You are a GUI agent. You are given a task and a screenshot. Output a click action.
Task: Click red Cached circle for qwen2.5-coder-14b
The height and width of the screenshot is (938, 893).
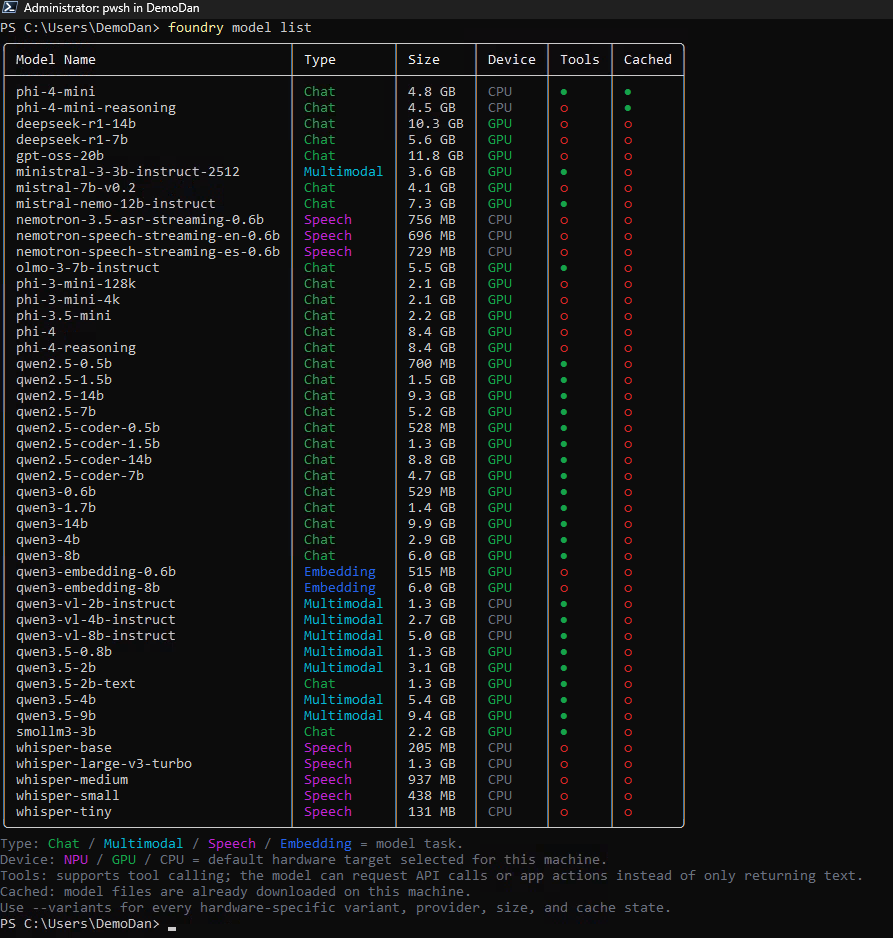pos(627,461)
